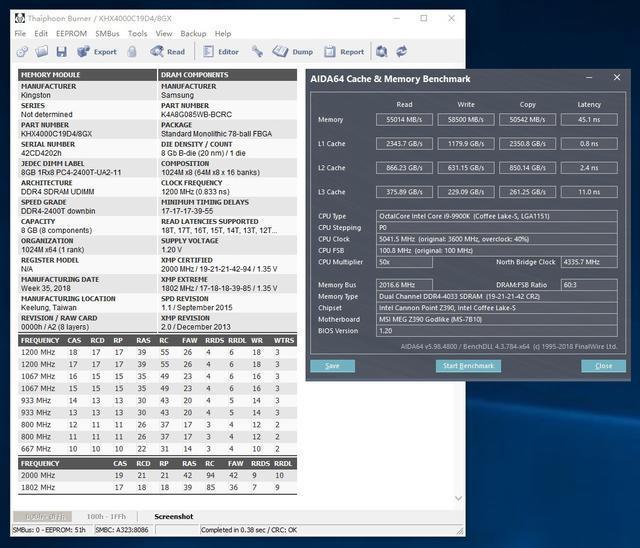Click the 667 MHz row in frequency table

point(157,449)
